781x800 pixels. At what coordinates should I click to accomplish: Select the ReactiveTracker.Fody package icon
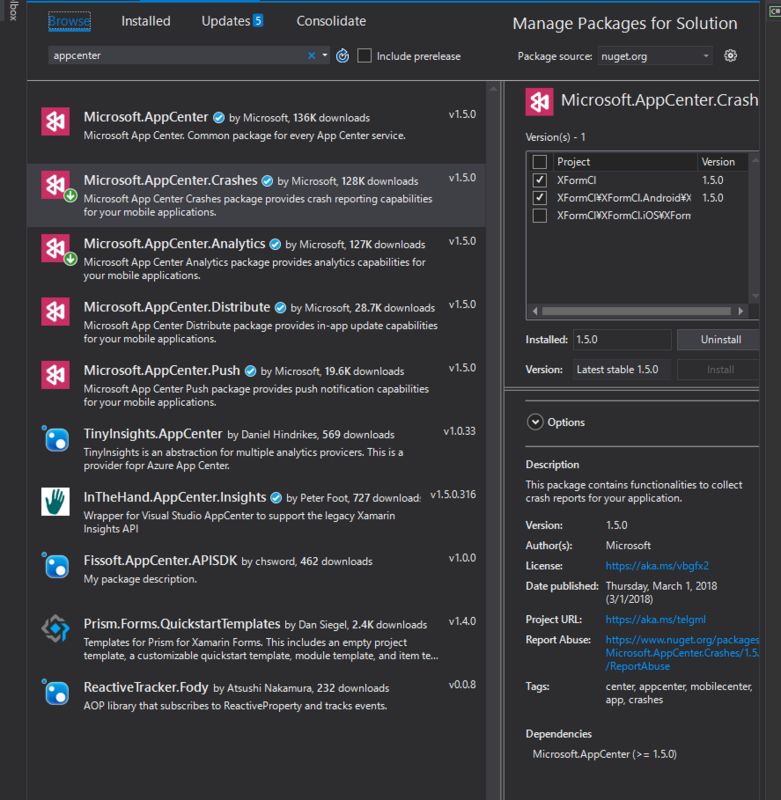pyautogui.click(x=55, y=692)
